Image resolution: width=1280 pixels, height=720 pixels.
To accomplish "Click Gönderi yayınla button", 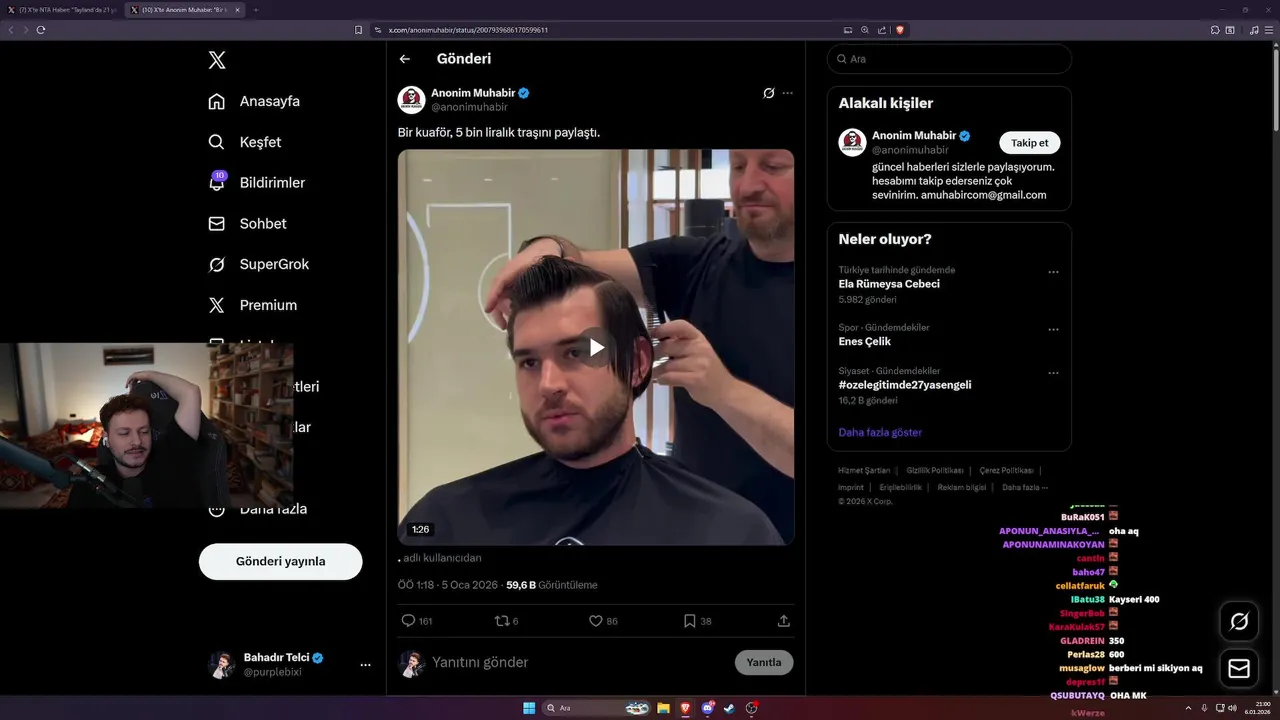I will click(x=280, y=561).
